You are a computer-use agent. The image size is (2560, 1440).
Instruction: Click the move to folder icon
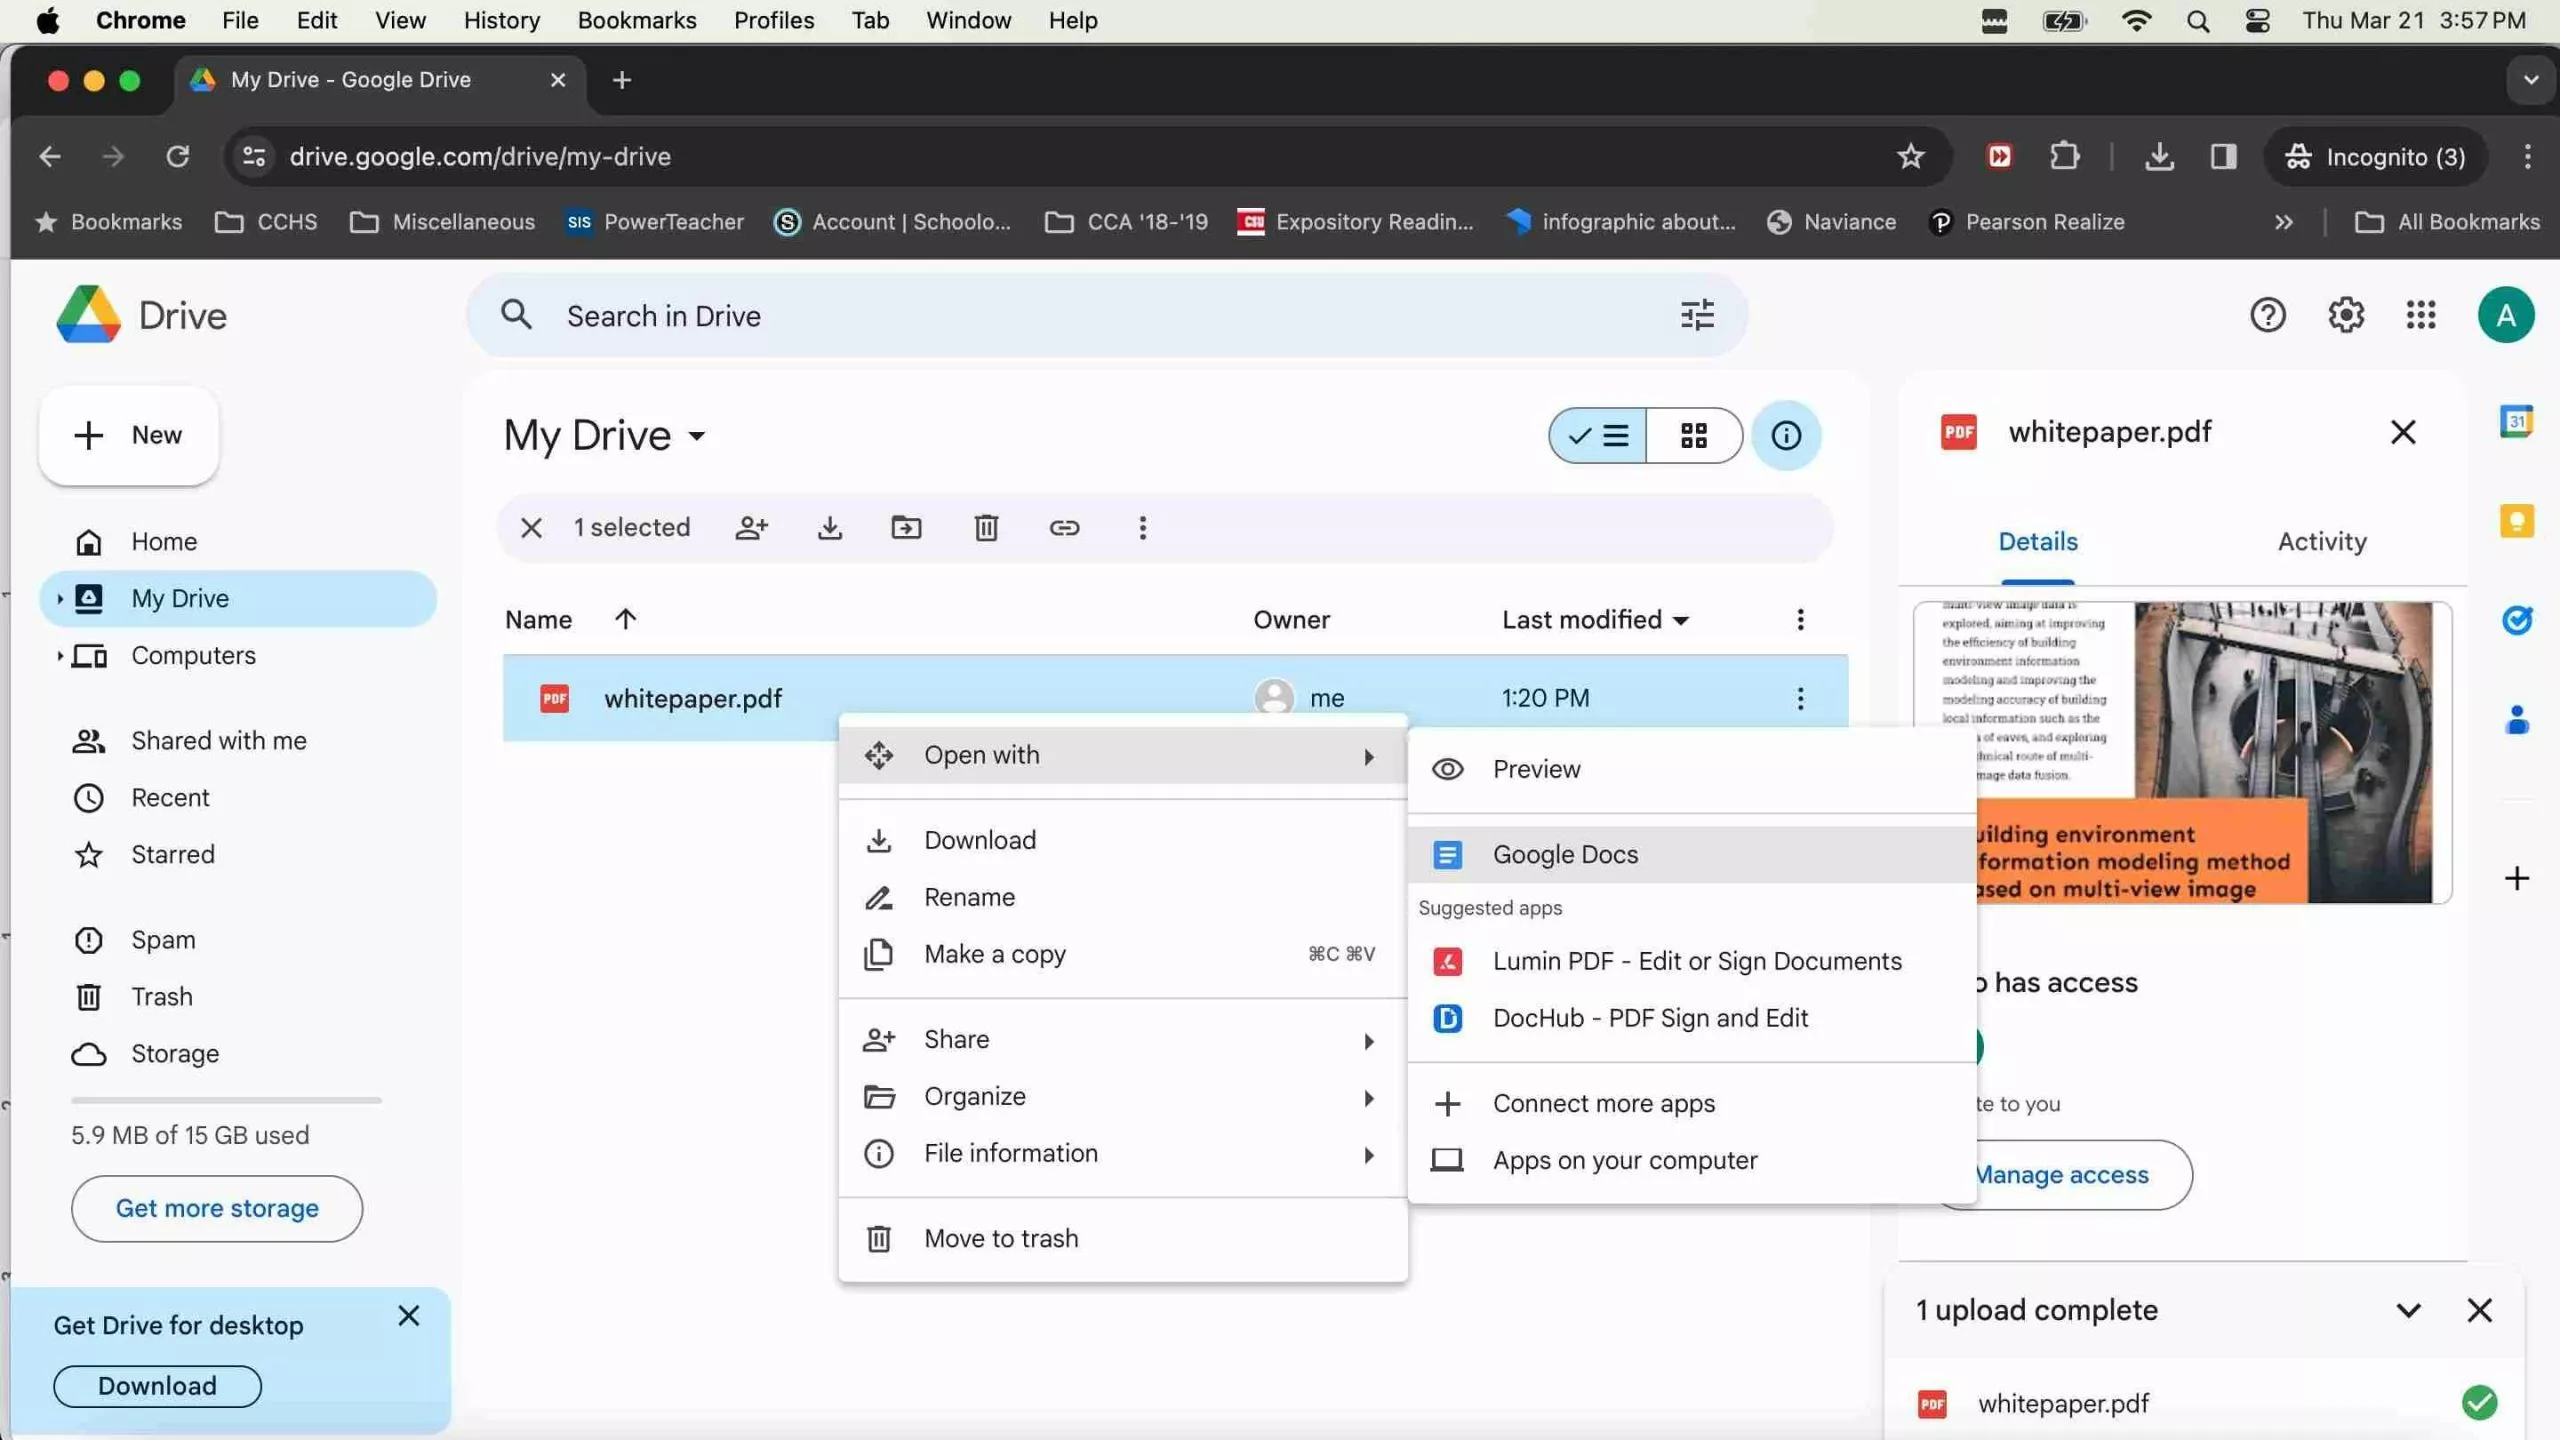[906, 527]
